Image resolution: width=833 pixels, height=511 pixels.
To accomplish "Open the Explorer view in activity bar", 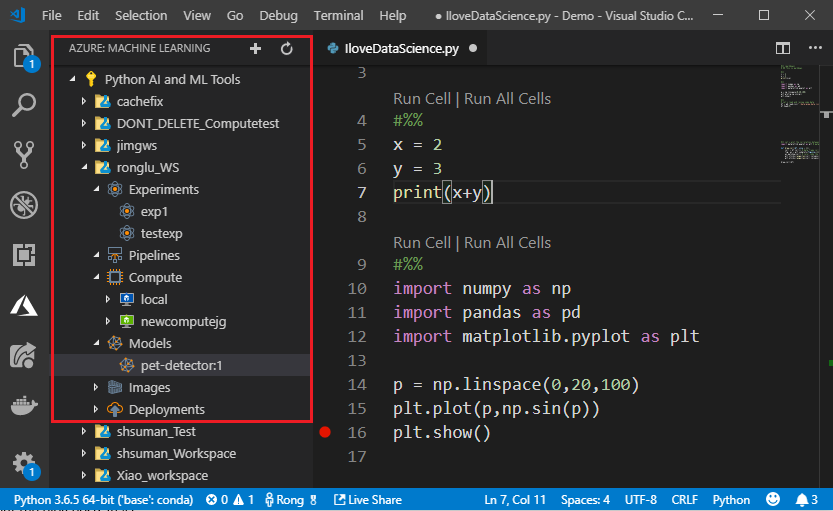I will pyautogui.click(x=24, y=56).
